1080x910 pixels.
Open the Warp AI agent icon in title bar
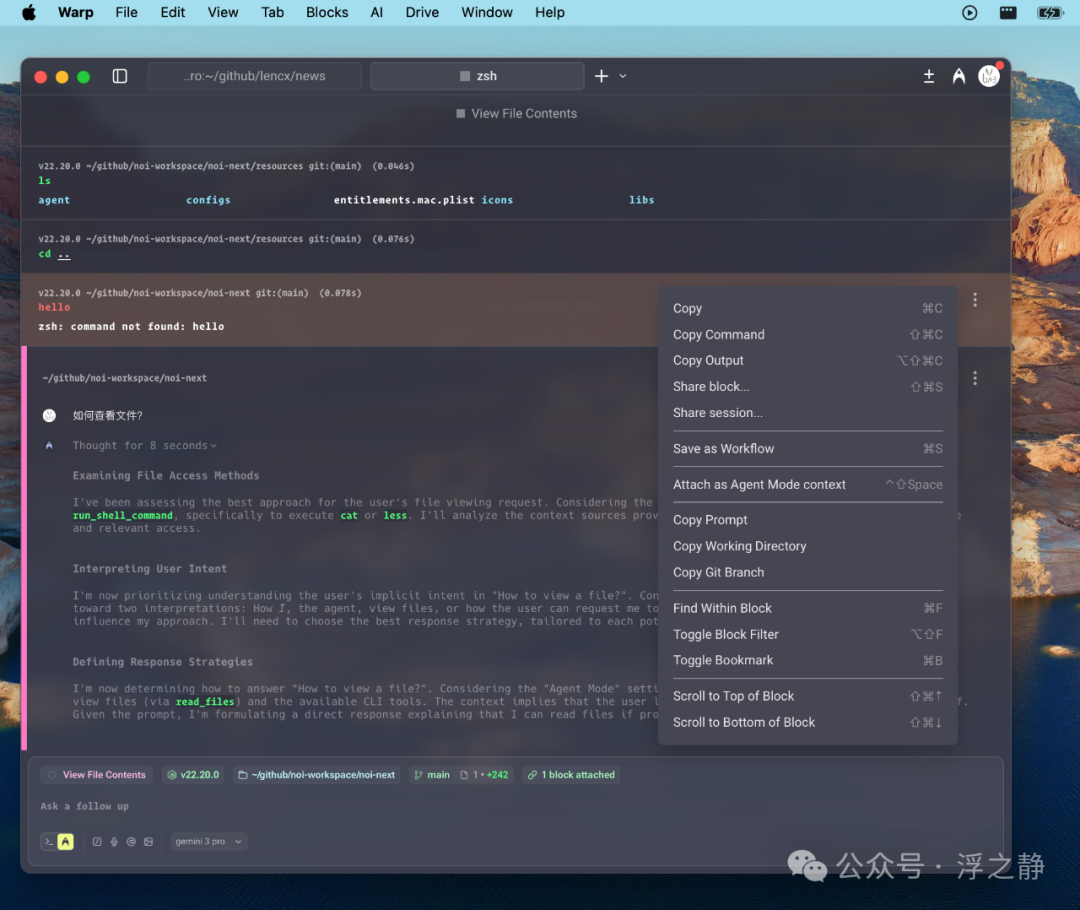coord(959,76)
